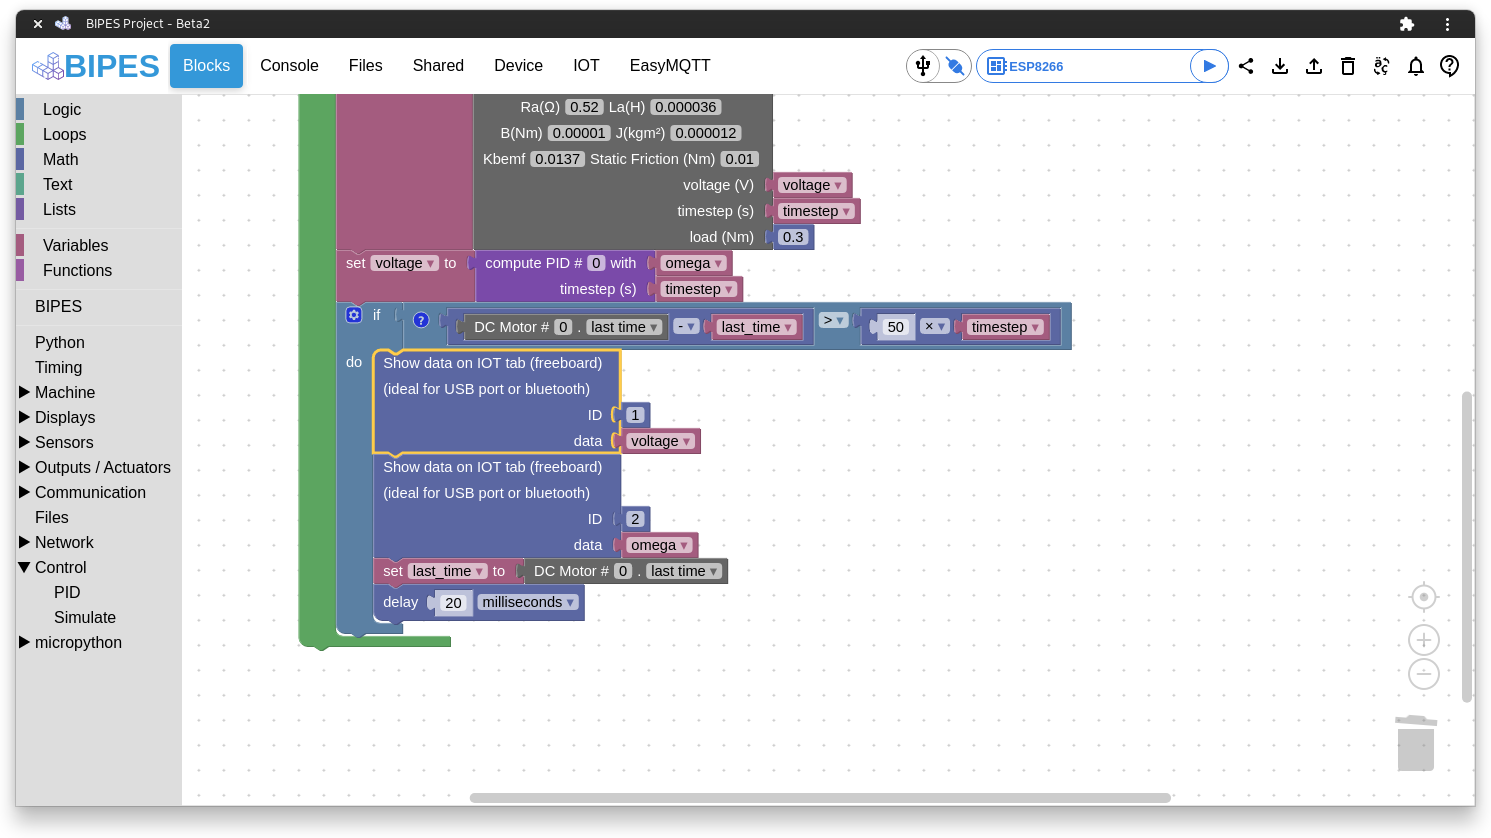This screenshot has width=1491, height=838.
Task: Open notifications via the bell icon
Action: 1415,66
